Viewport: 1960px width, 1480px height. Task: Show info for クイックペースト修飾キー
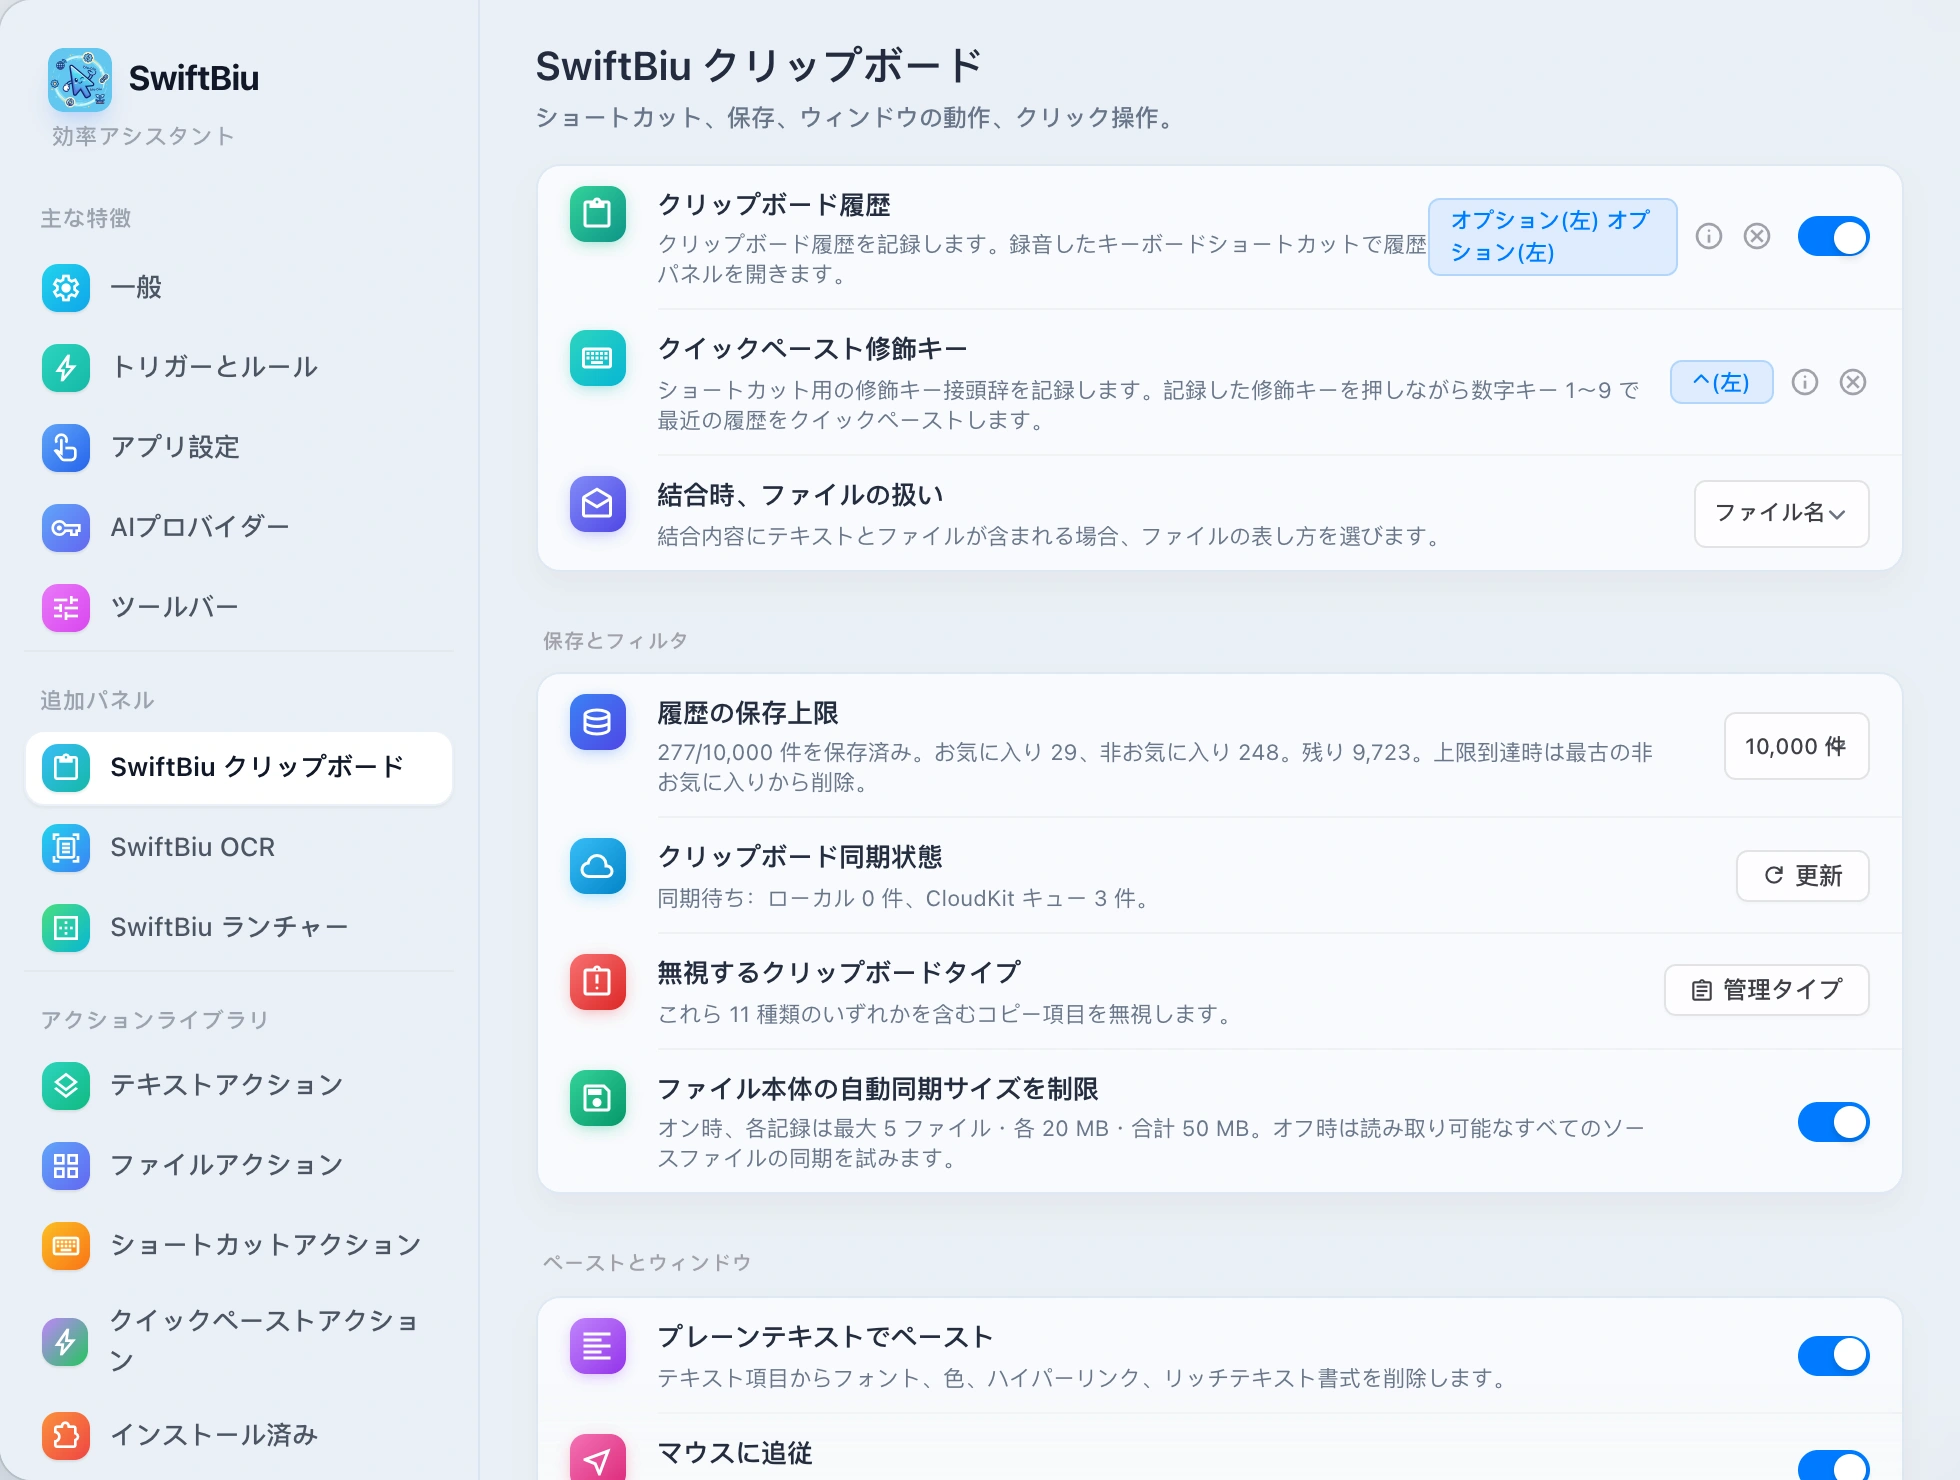point(1805,383)
